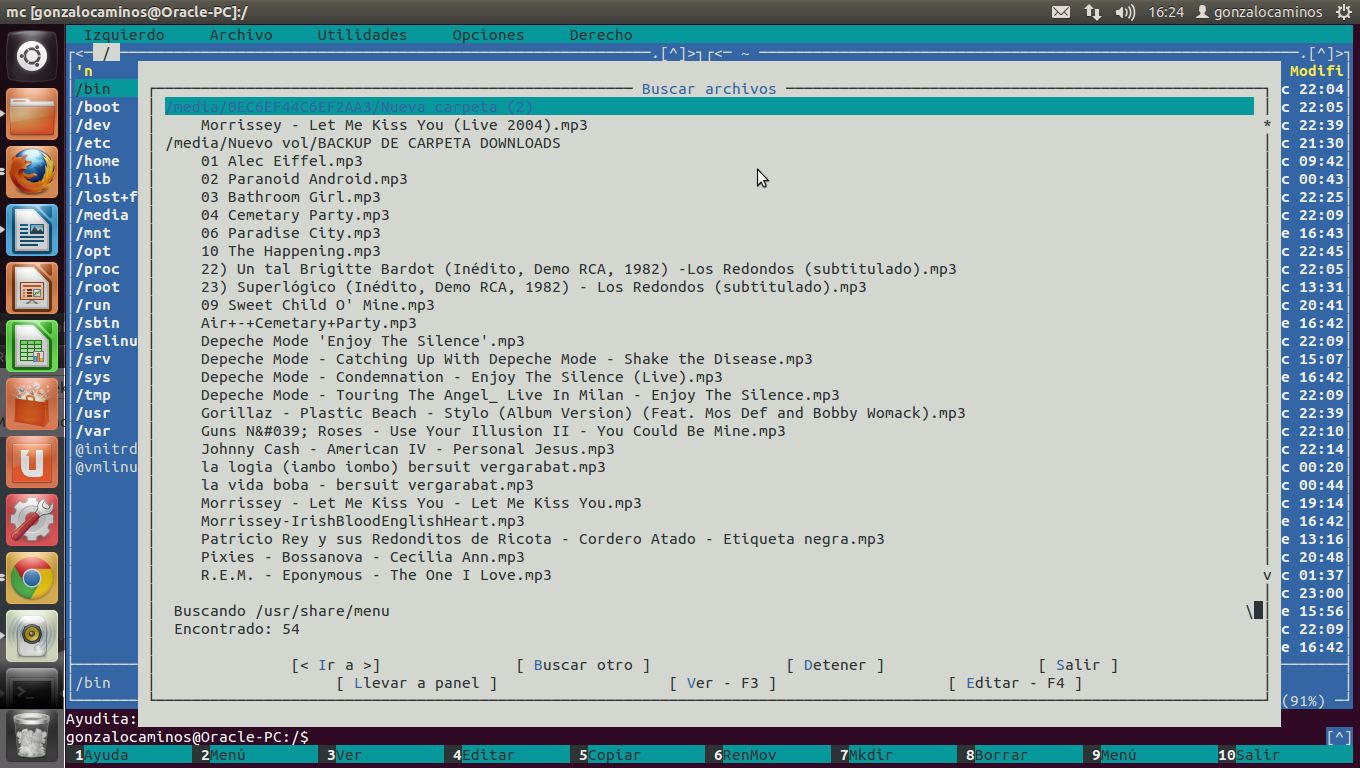The height and width of the screenshot is (768, 1360).
Task: Open the Files folder launcher icon
Action: 32,115
